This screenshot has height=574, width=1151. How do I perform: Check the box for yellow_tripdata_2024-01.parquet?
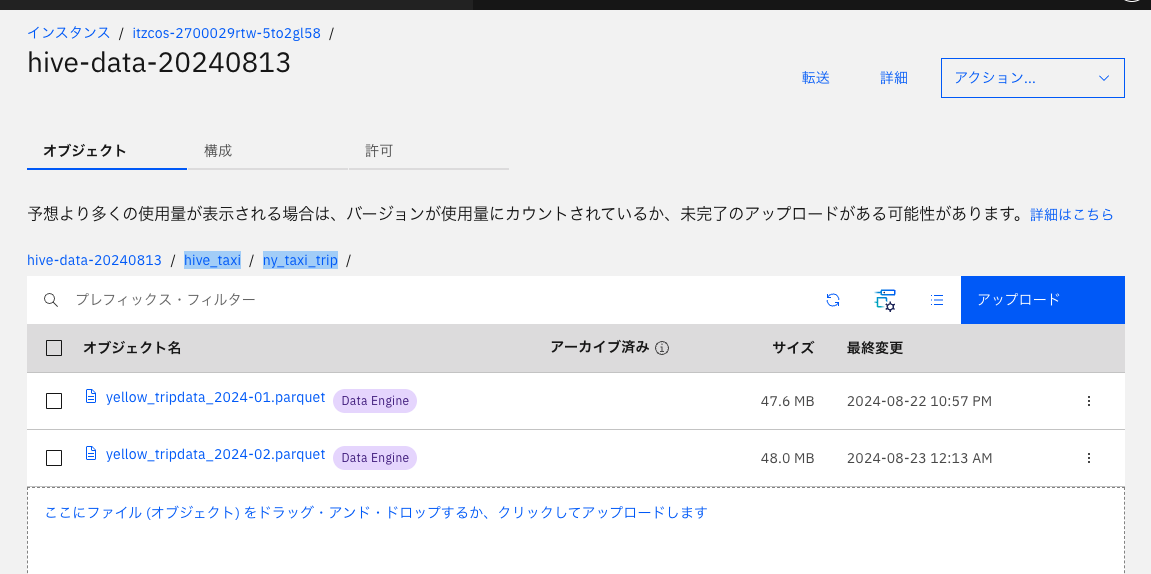54,401
